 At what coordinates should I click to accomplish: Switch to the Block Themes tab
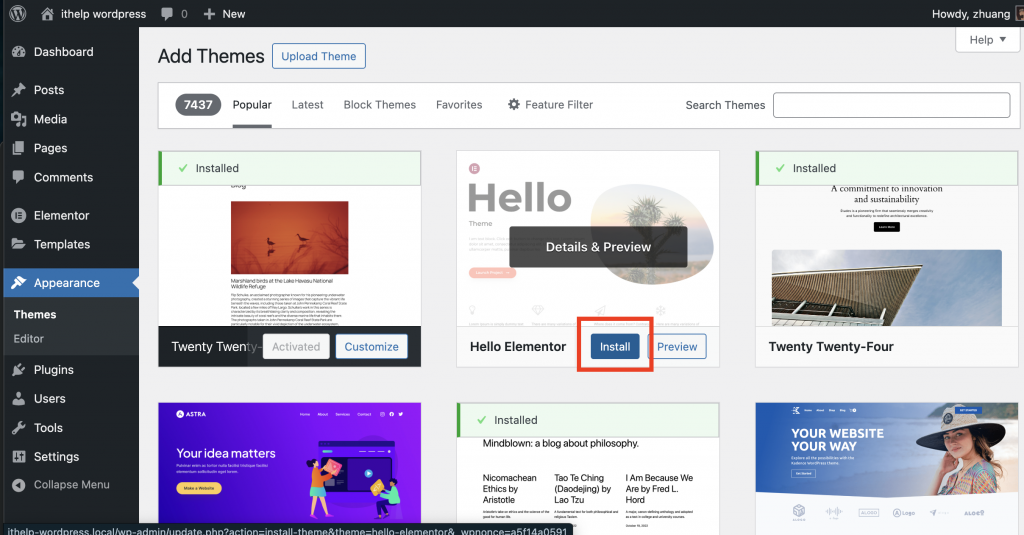coord(379,105)
